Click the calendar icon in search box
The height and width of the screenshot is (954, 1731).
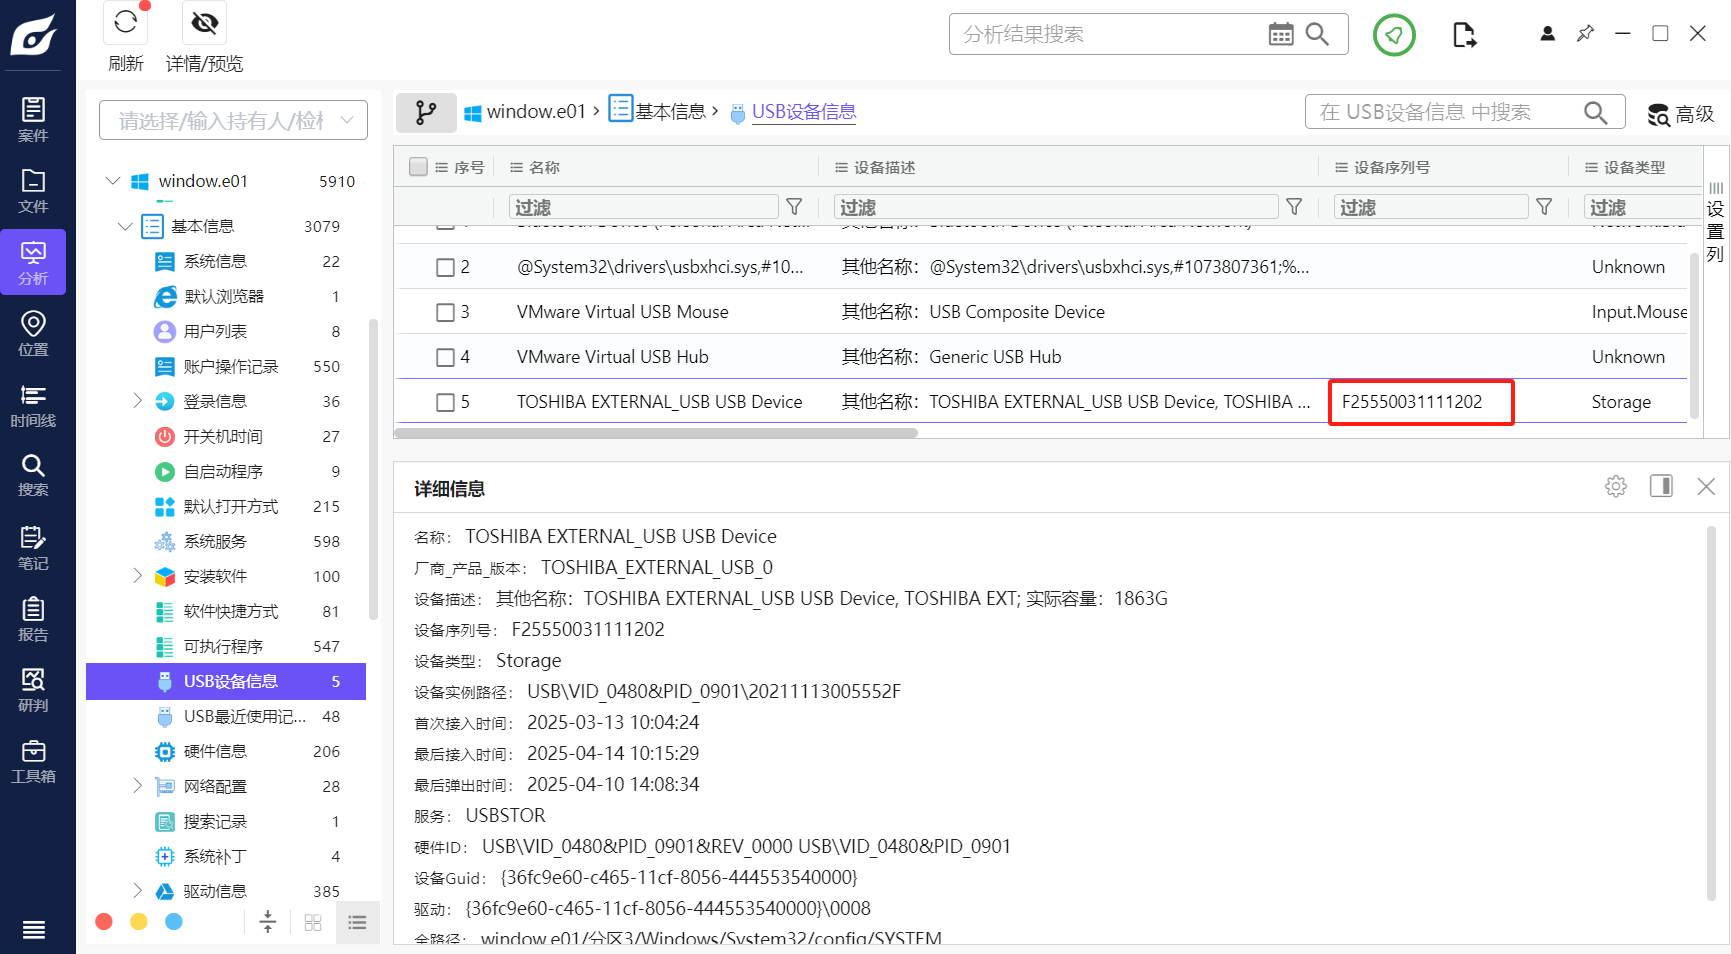tap(1281, 34)
